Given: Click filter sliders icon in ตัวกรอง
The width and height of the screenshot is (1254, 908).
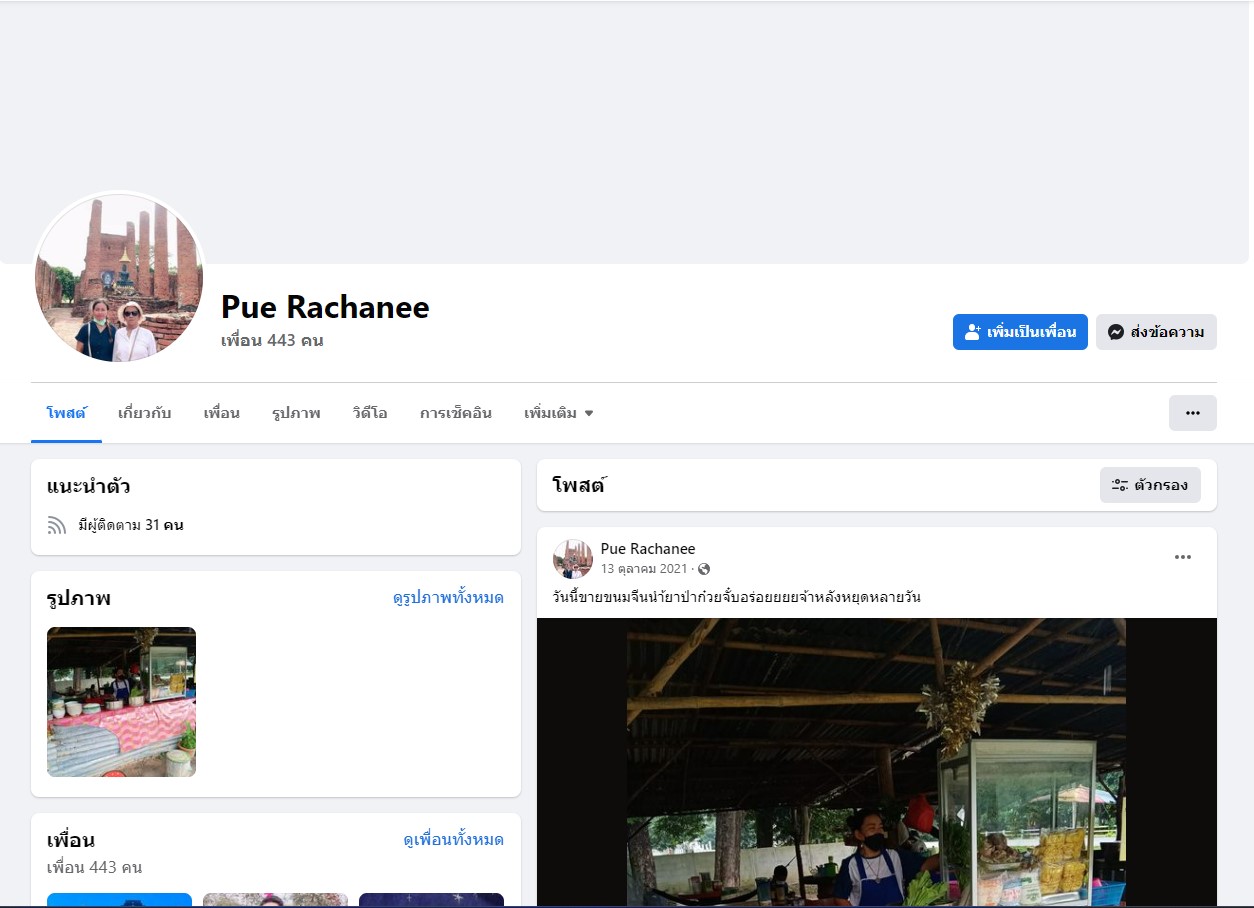Looking at the screenshot, I should 1120,485.
